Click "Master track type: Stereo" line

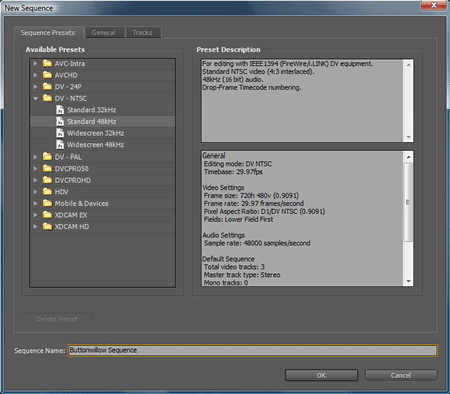[x=242, y=275]
